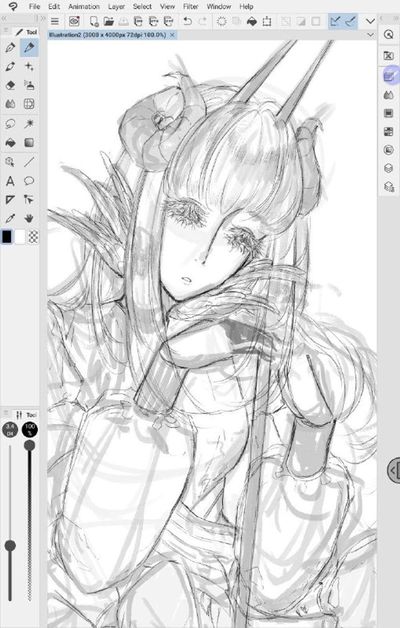Click the black main color swatch
The width and height of the screenshot is (400, 628).
pos(7,237)
